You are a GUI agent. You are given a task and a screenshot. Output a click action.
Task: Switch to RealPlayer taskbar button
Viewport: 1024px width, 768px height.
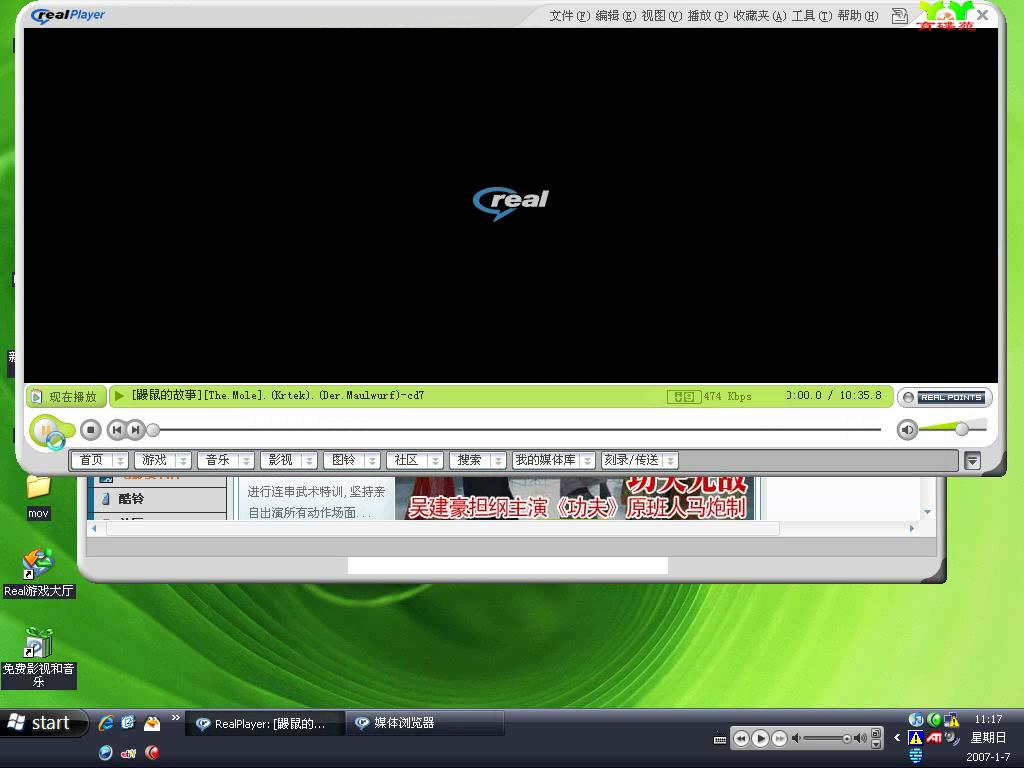[x=265, y=724]
